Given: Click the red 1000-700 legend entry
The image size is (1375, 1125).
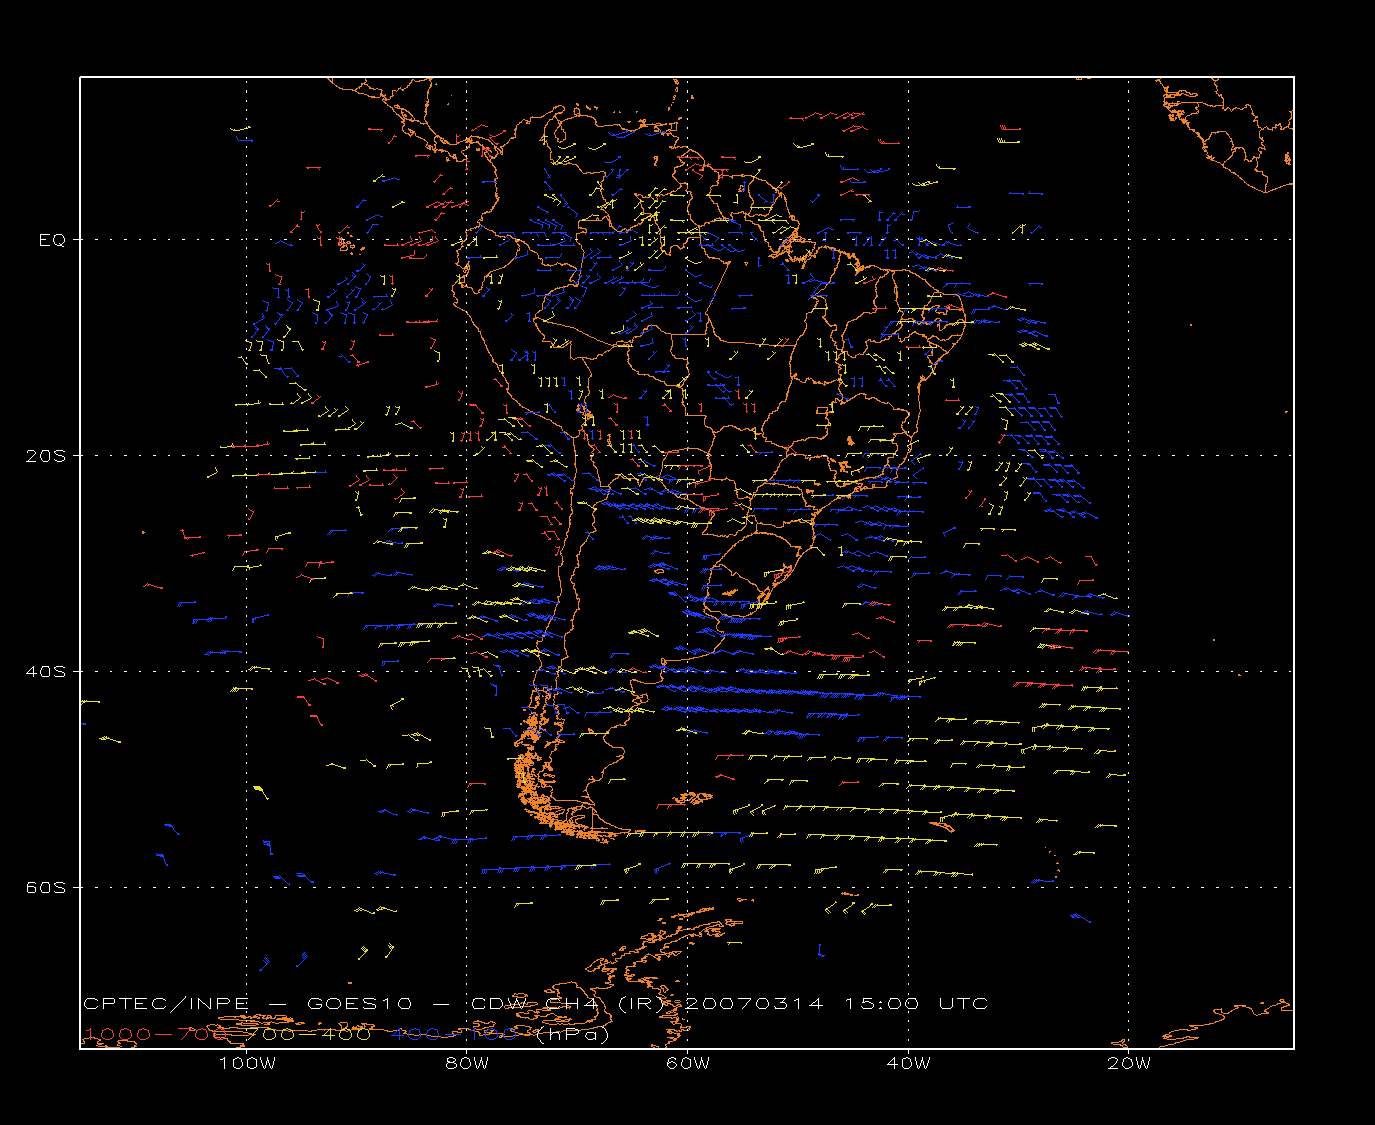Looking at the screenshot, I should tap(158, 1034).
